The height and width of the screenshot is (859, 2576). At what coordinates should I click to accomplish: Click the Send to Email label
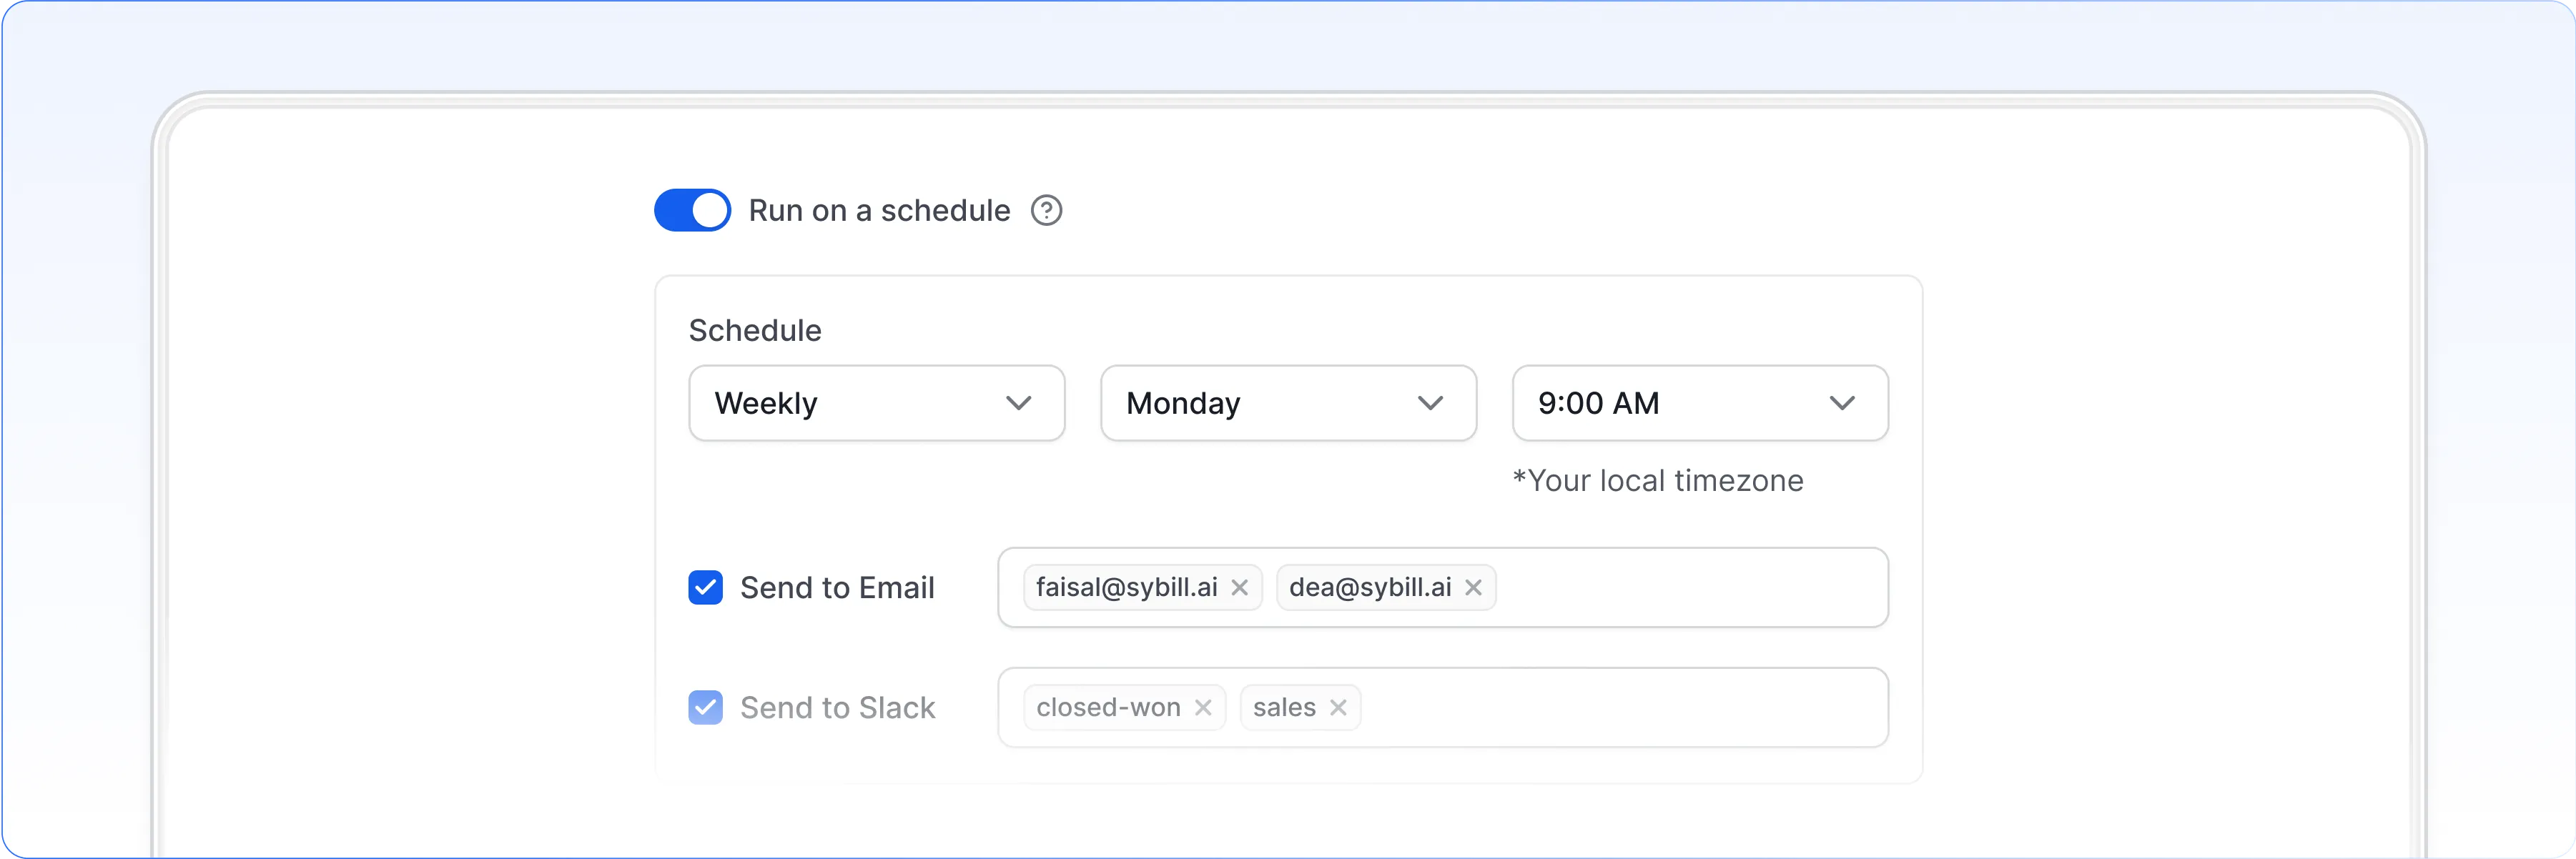pyautogui.click(x=837, y=588)
